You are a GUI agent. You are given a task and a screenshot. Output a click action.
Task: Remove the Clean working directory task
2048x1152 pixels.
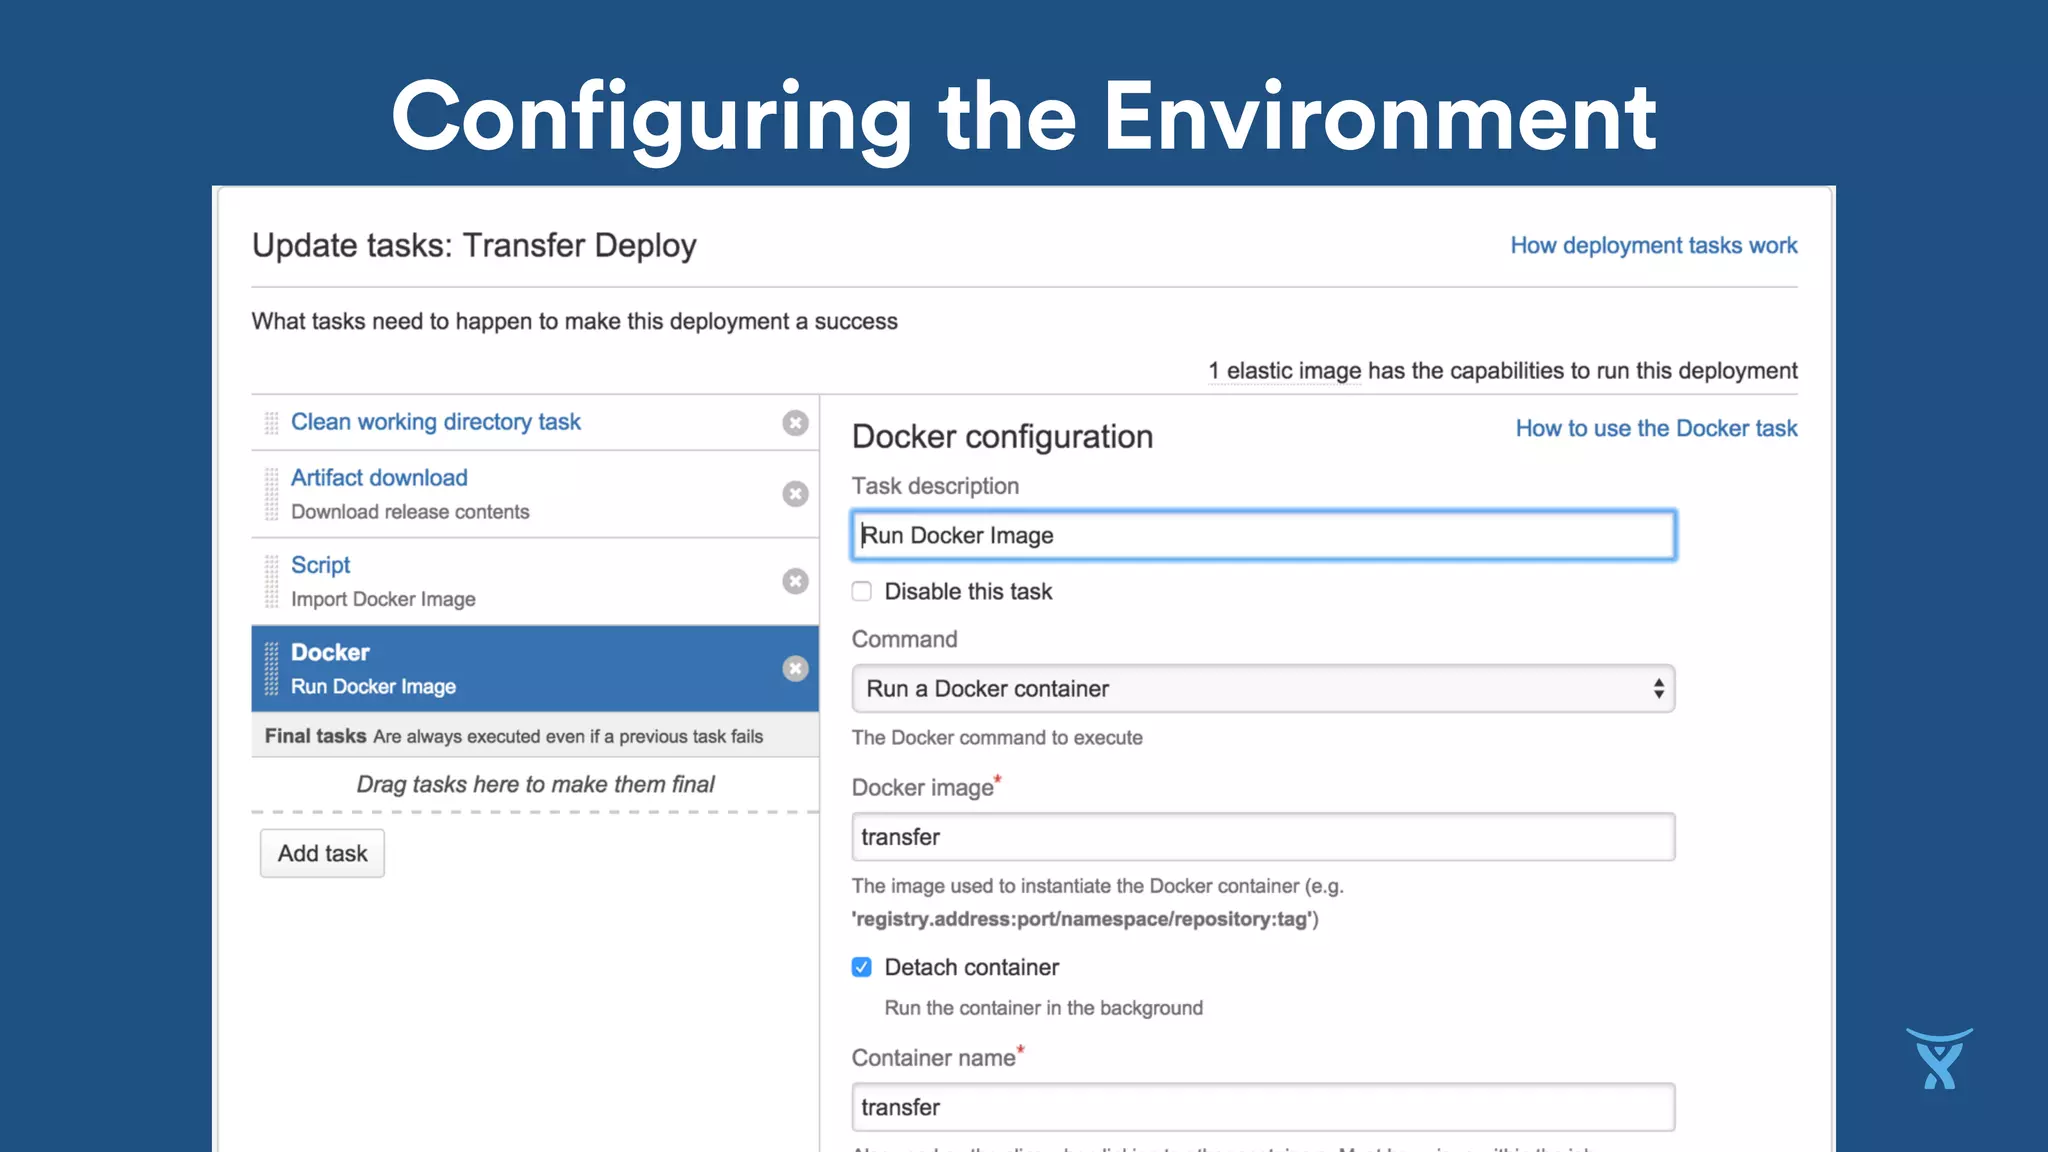(x=795, y=423)
